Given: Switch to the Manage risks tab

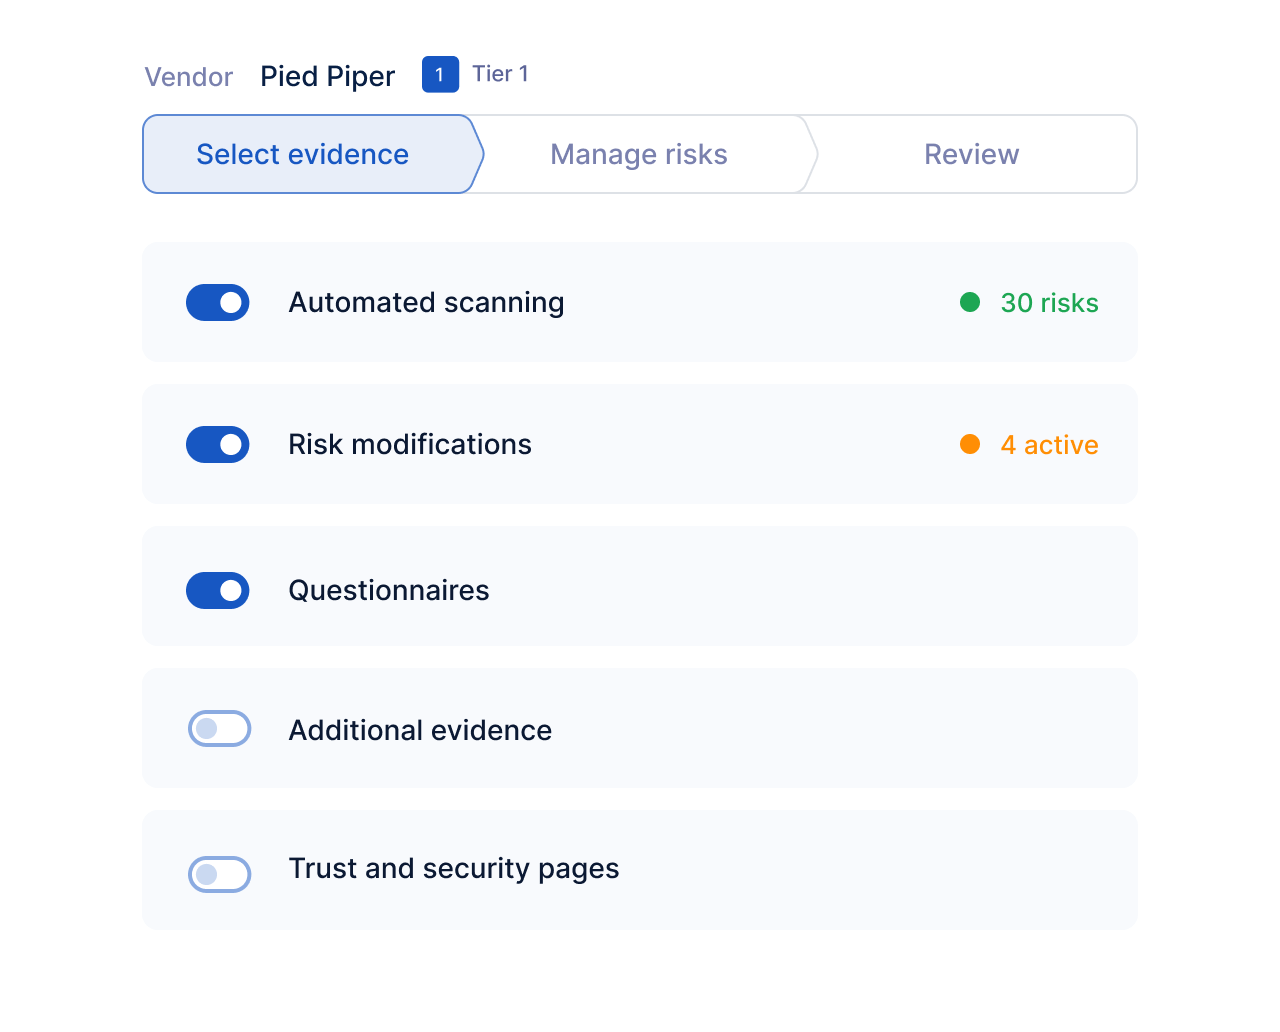Looking at the screenshot, I should 638,154.
